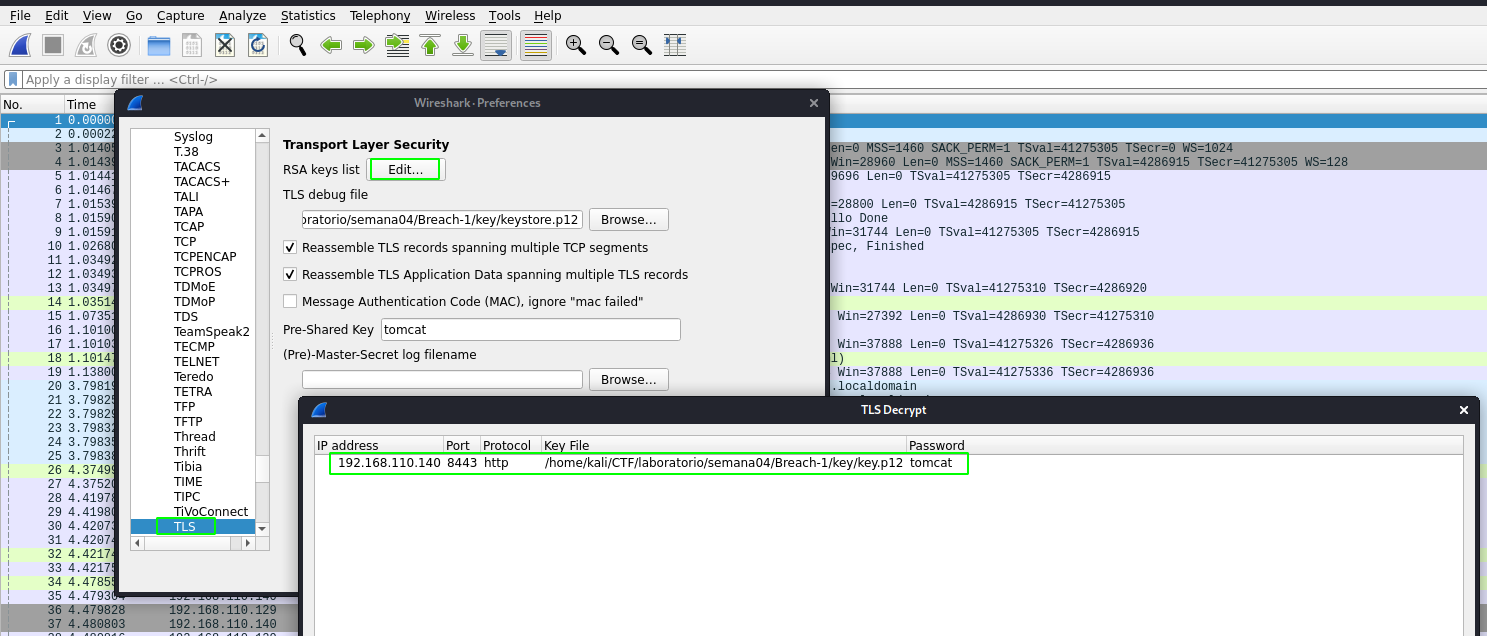1487x636 pixels.
Task: Select TELNET in the protocol list
Action: 196,362
